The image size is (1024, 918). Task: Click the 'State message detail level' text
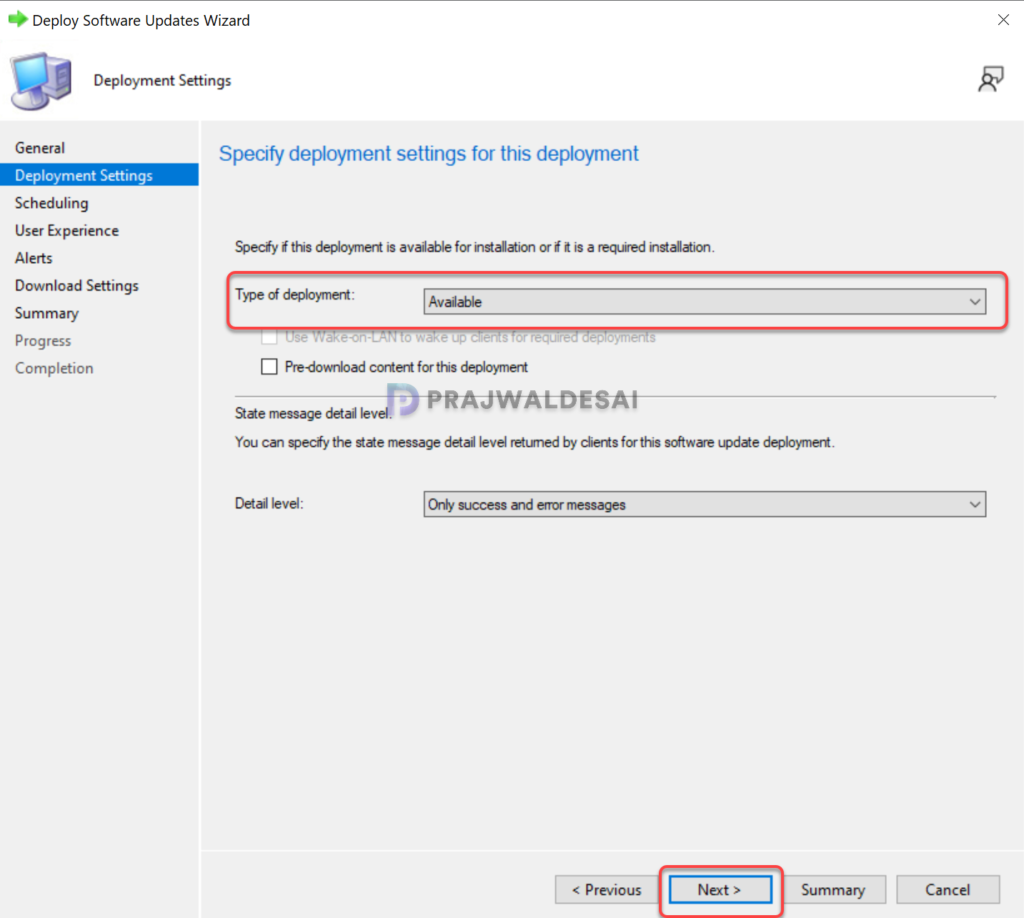(x=313, y=413)
